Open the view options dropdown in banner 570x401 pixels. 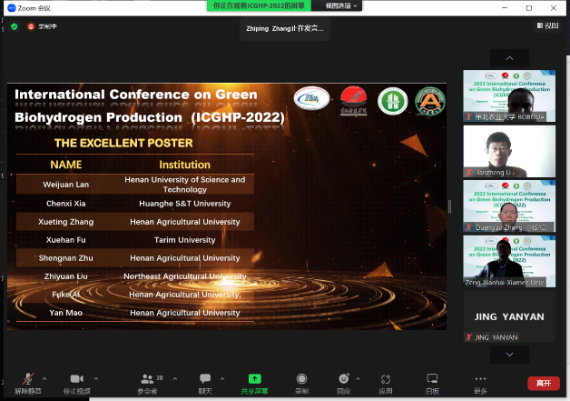[x=340, y=5]
